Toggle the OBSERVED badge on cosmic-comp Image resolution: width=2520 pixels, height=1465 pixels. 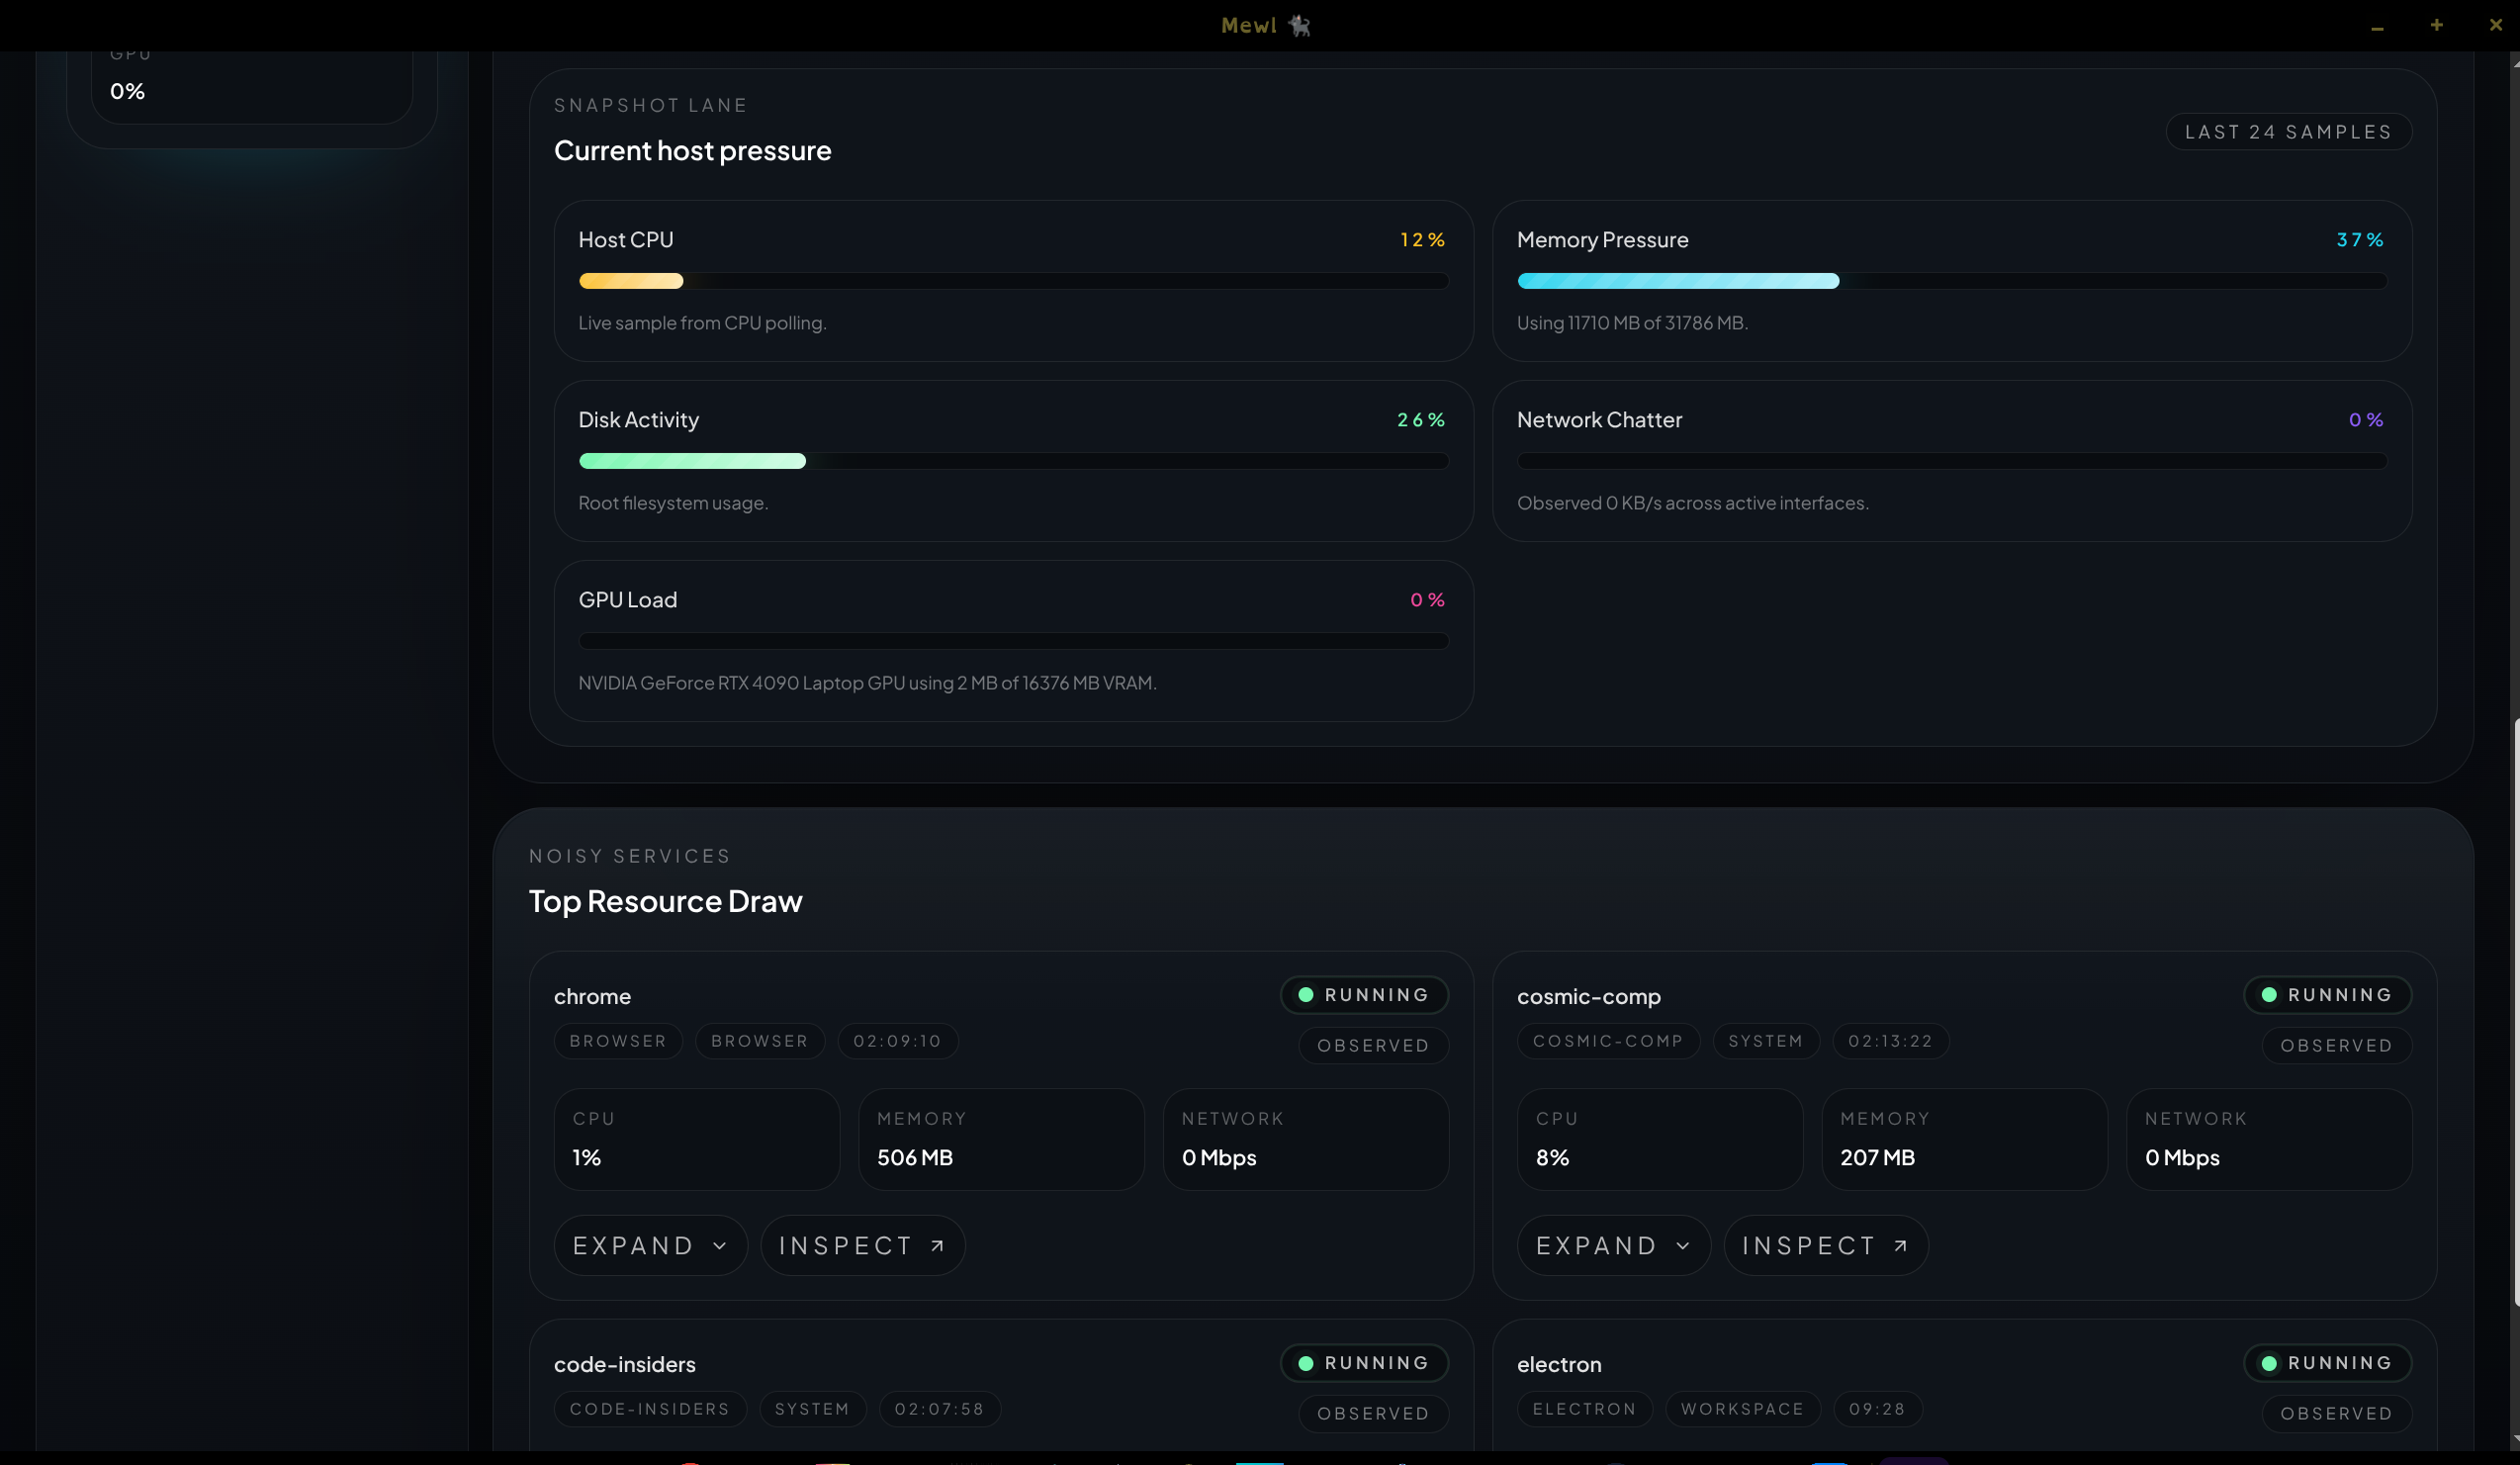pyautogui.click(x=2336, y=1045)
